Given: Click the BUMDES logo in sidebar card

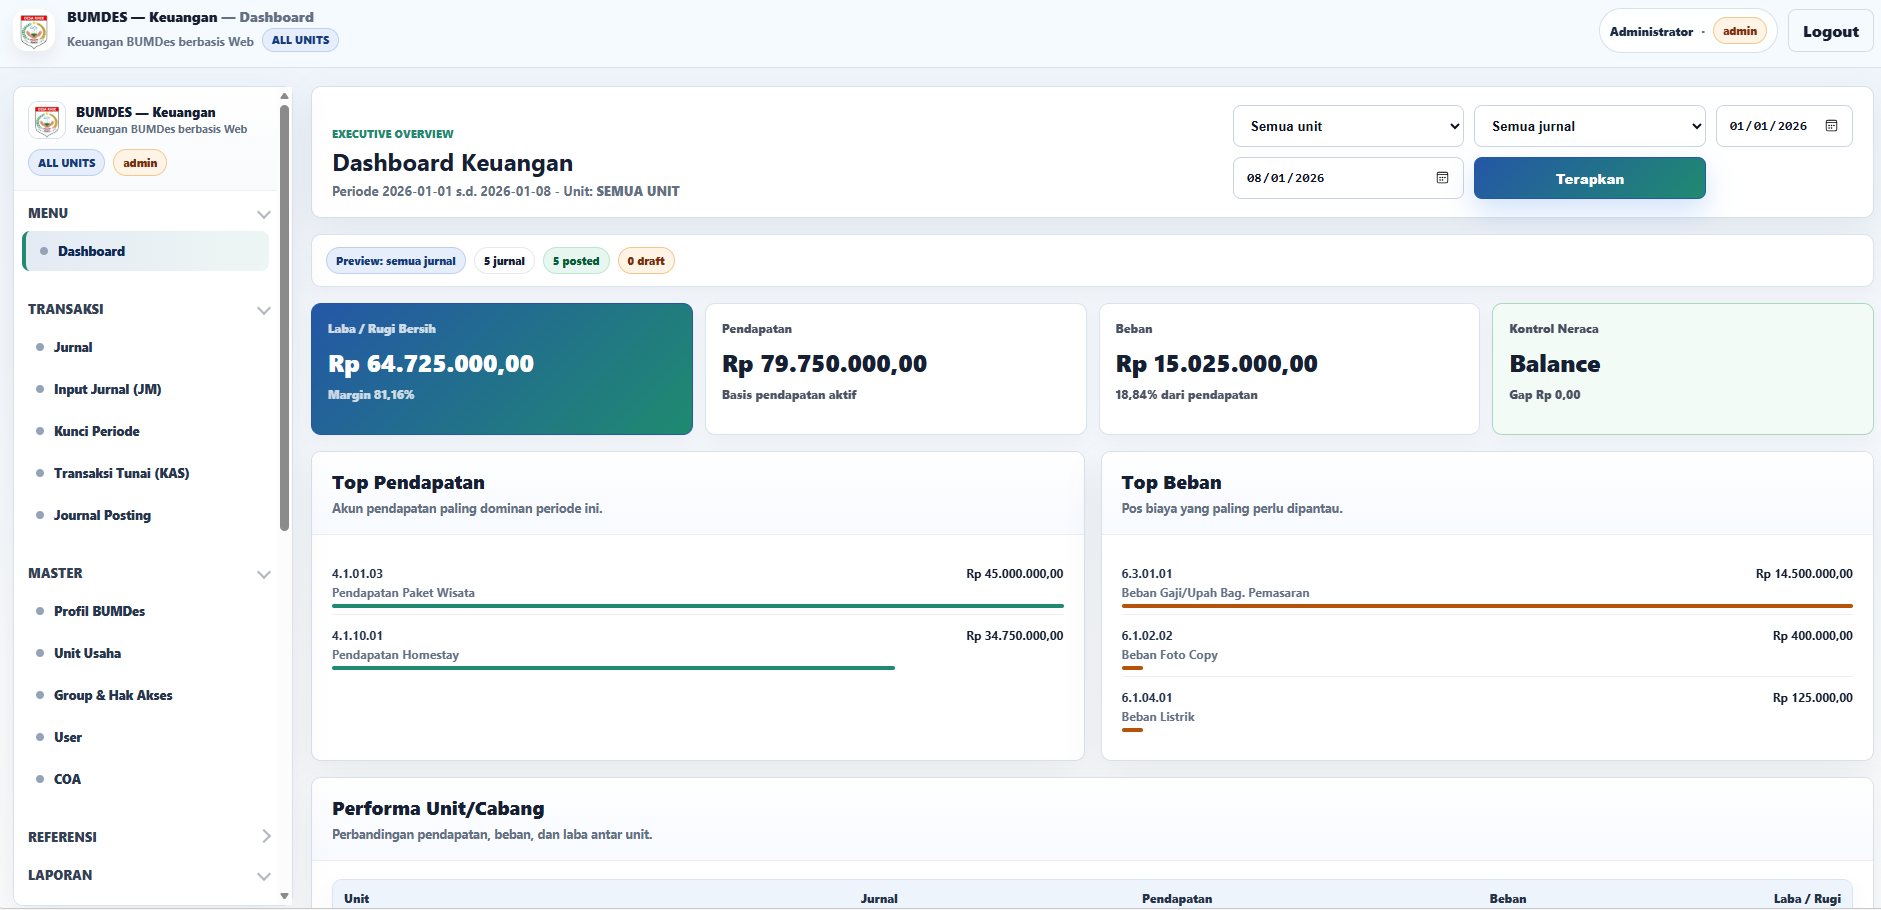Looking at the screenshot, I should [46, 120].
